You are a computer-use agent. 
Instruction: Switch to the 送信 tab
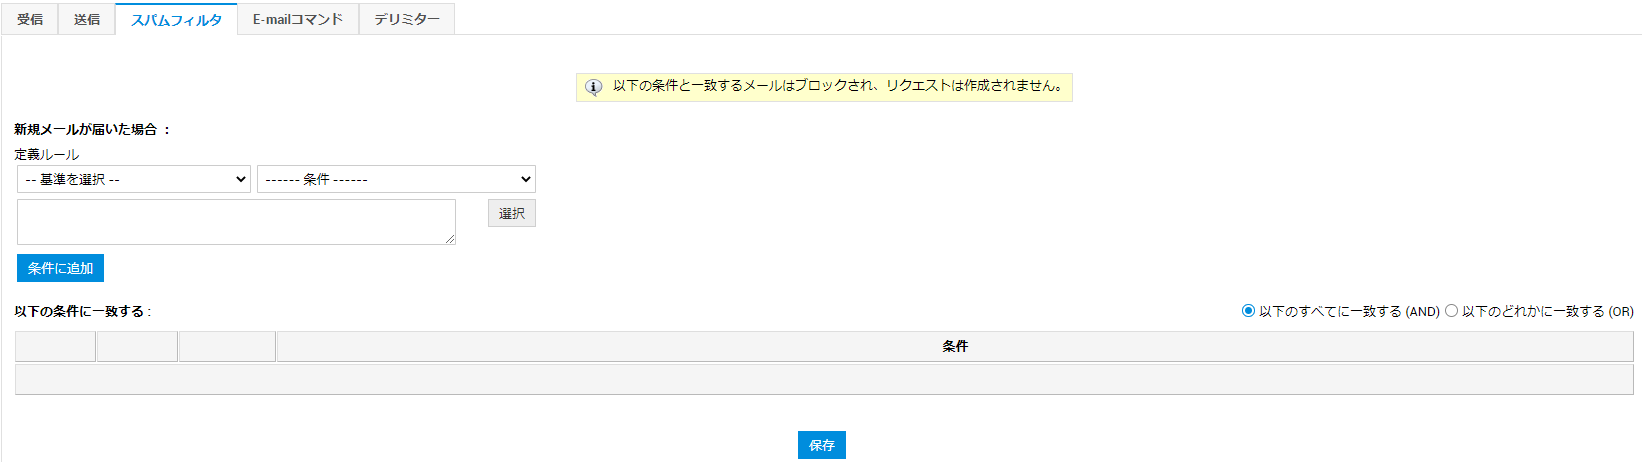pyautogui.click(x=87, y=19)
